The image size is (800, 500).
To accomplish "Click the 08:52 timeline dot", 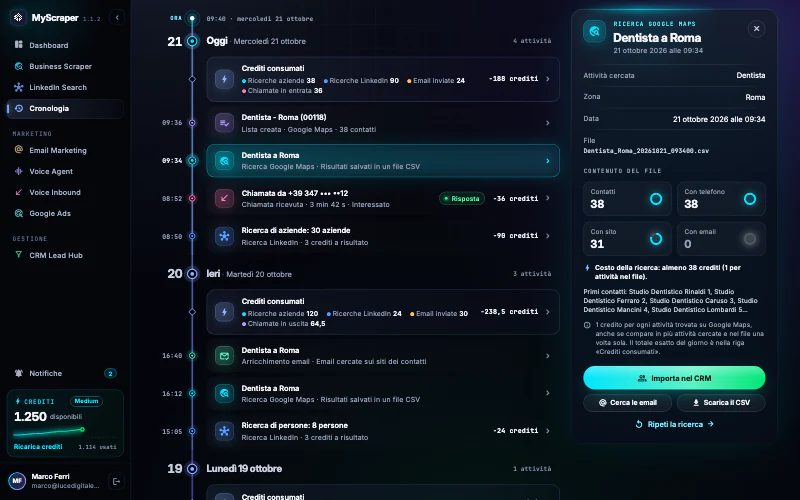I will (192, 198).
